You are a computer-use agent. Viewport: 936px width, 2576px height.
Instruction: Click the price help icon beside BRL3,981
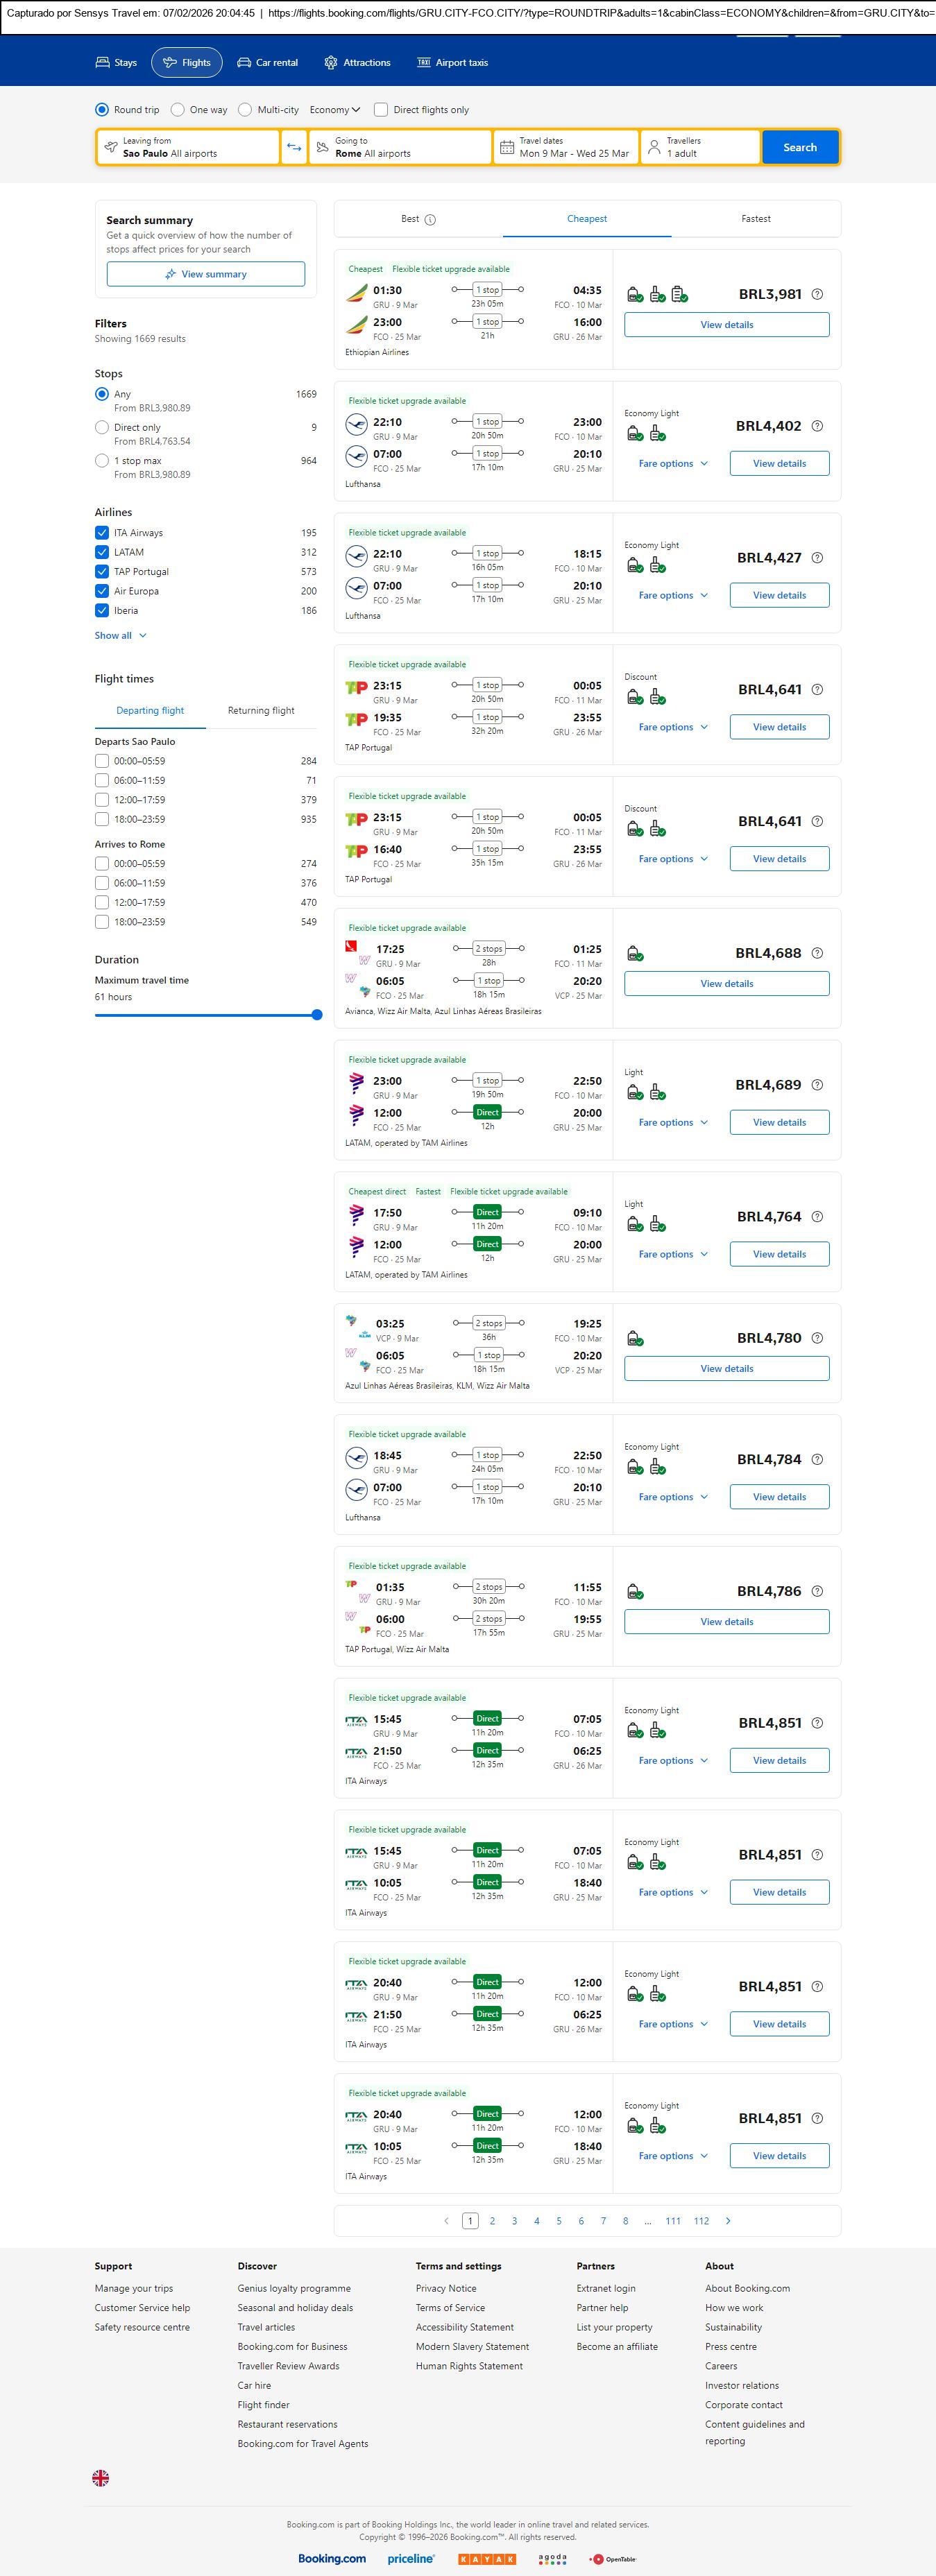(x=817, y=294)
